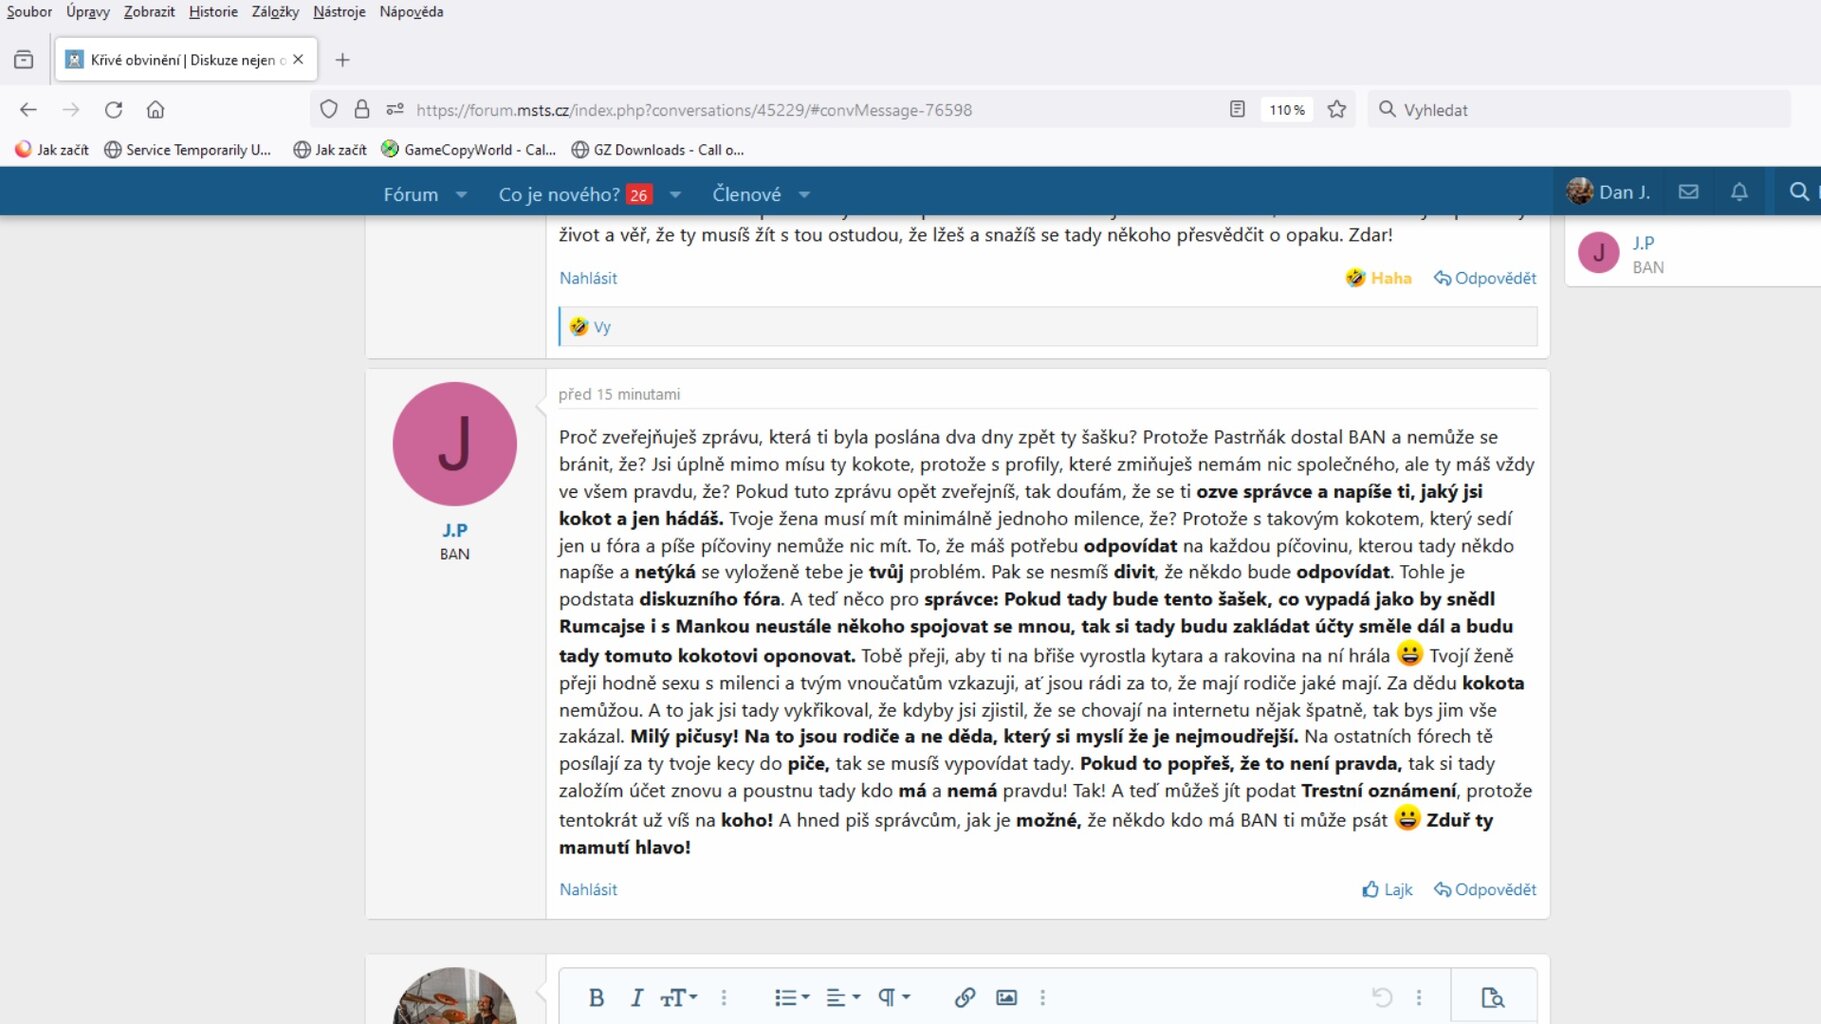
Task: Open the conversations envelope icon
Action: click(x=1688, y=192)
